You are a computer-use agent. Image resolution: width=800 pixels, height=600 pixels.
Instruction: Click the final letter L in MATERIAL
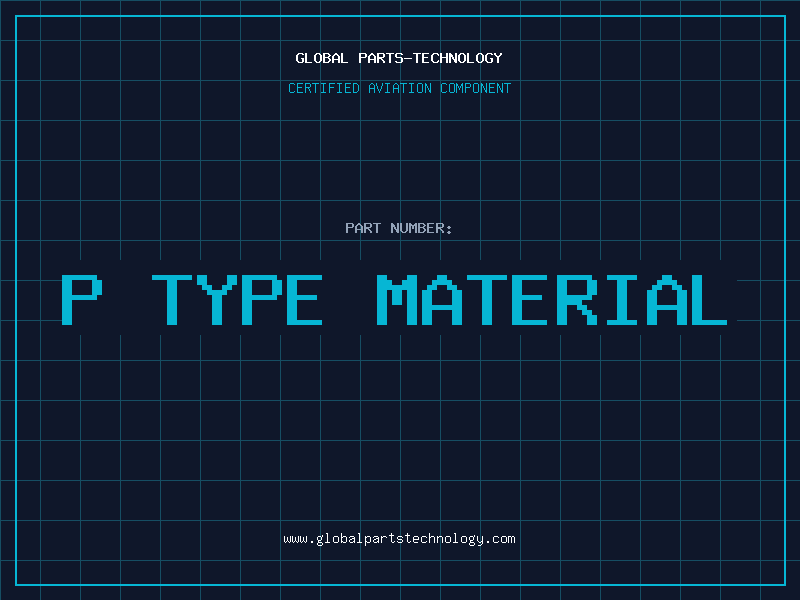(705, 299)
